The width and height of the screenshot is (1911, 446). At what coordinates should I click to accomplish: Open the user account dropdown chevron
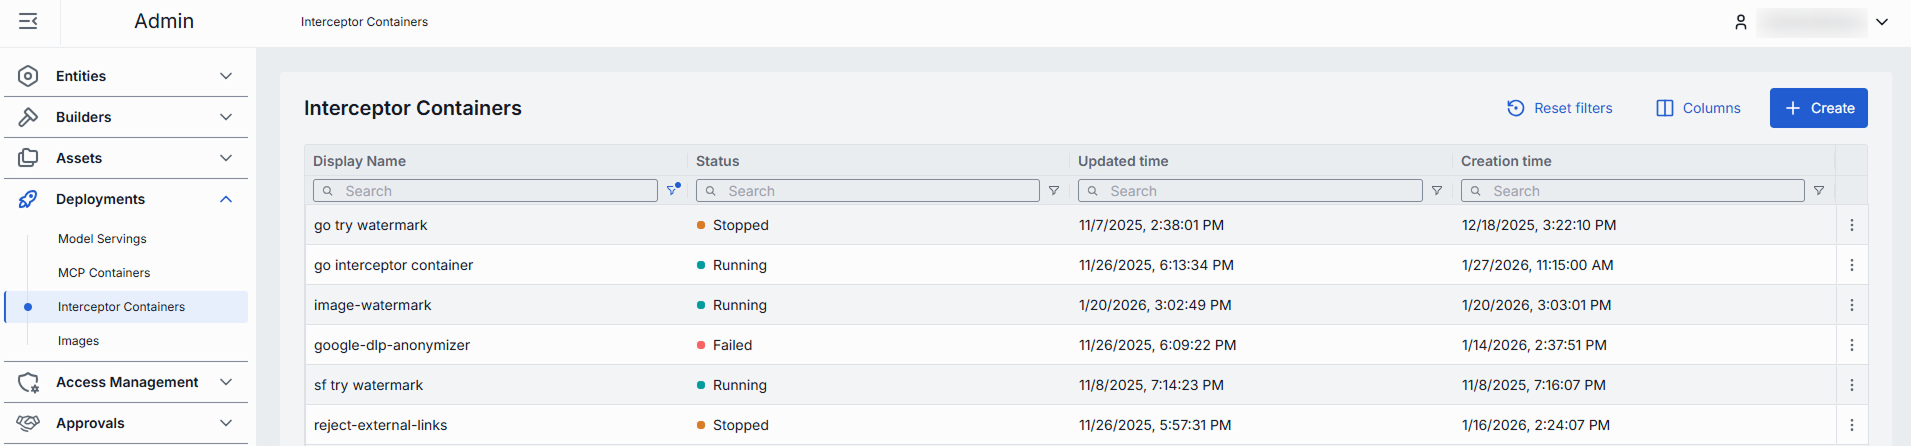coord(1882,22)
